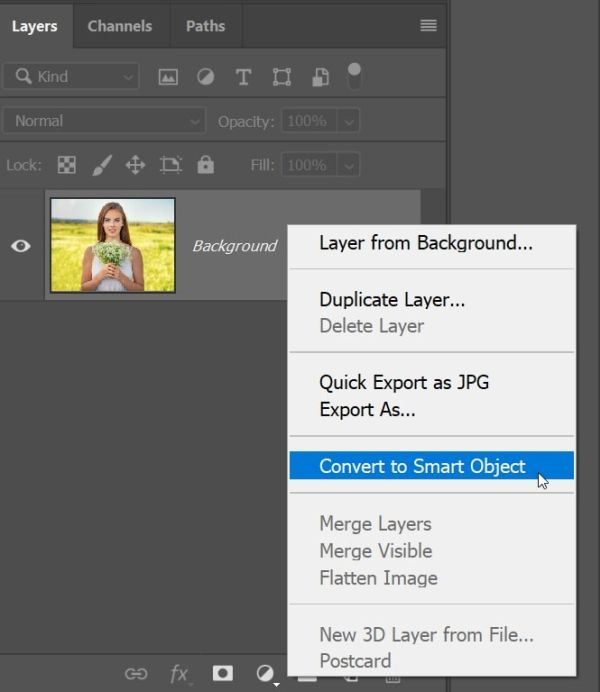Click New 3D Layer from File...
This screenshot has height=692, width=600.
pyautogui.click(x=432, y=635)
